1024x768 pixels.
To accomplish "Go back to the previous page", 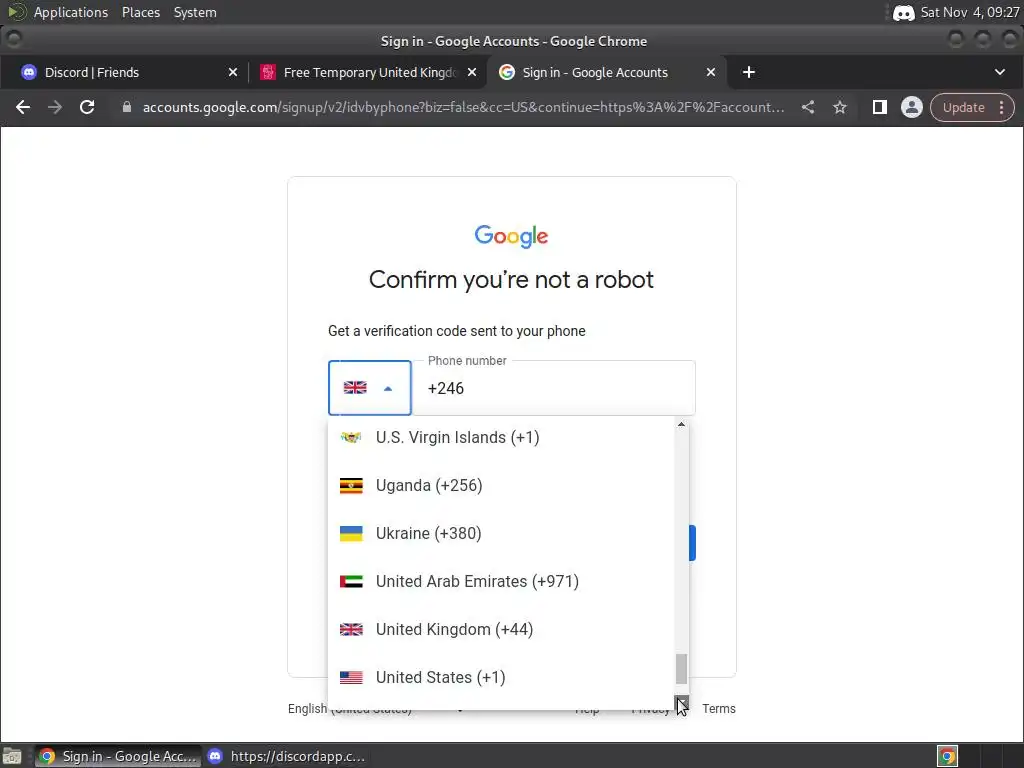I will [x=23, y=107].
